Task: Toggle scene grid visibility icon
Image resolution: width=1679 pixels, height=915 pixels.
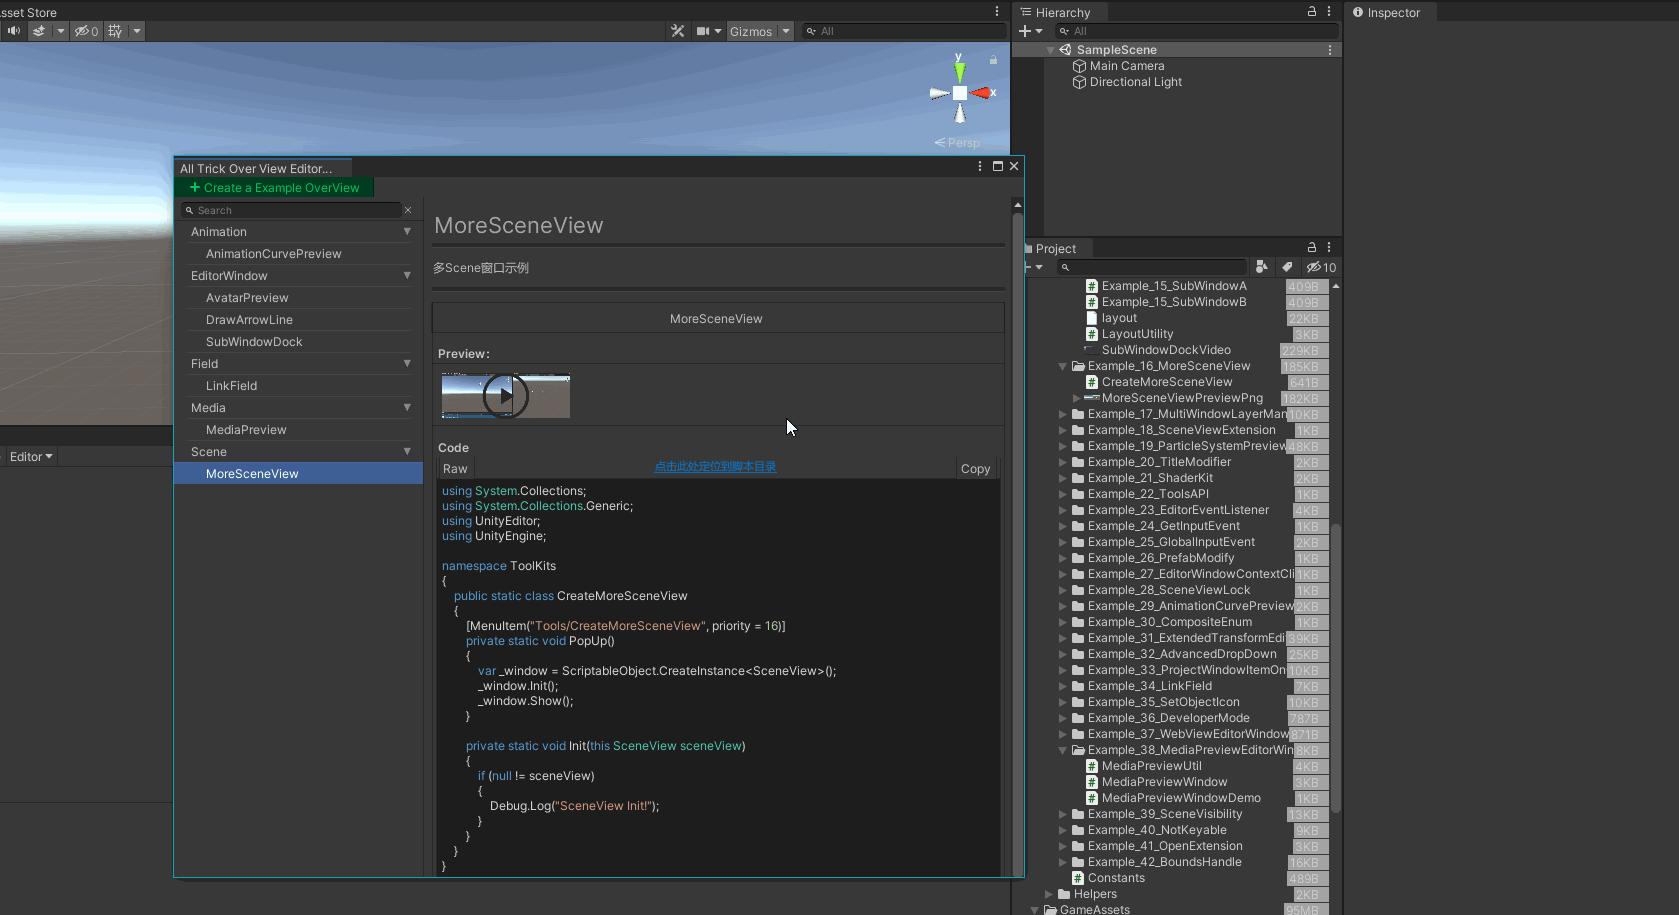Action: 115,31
